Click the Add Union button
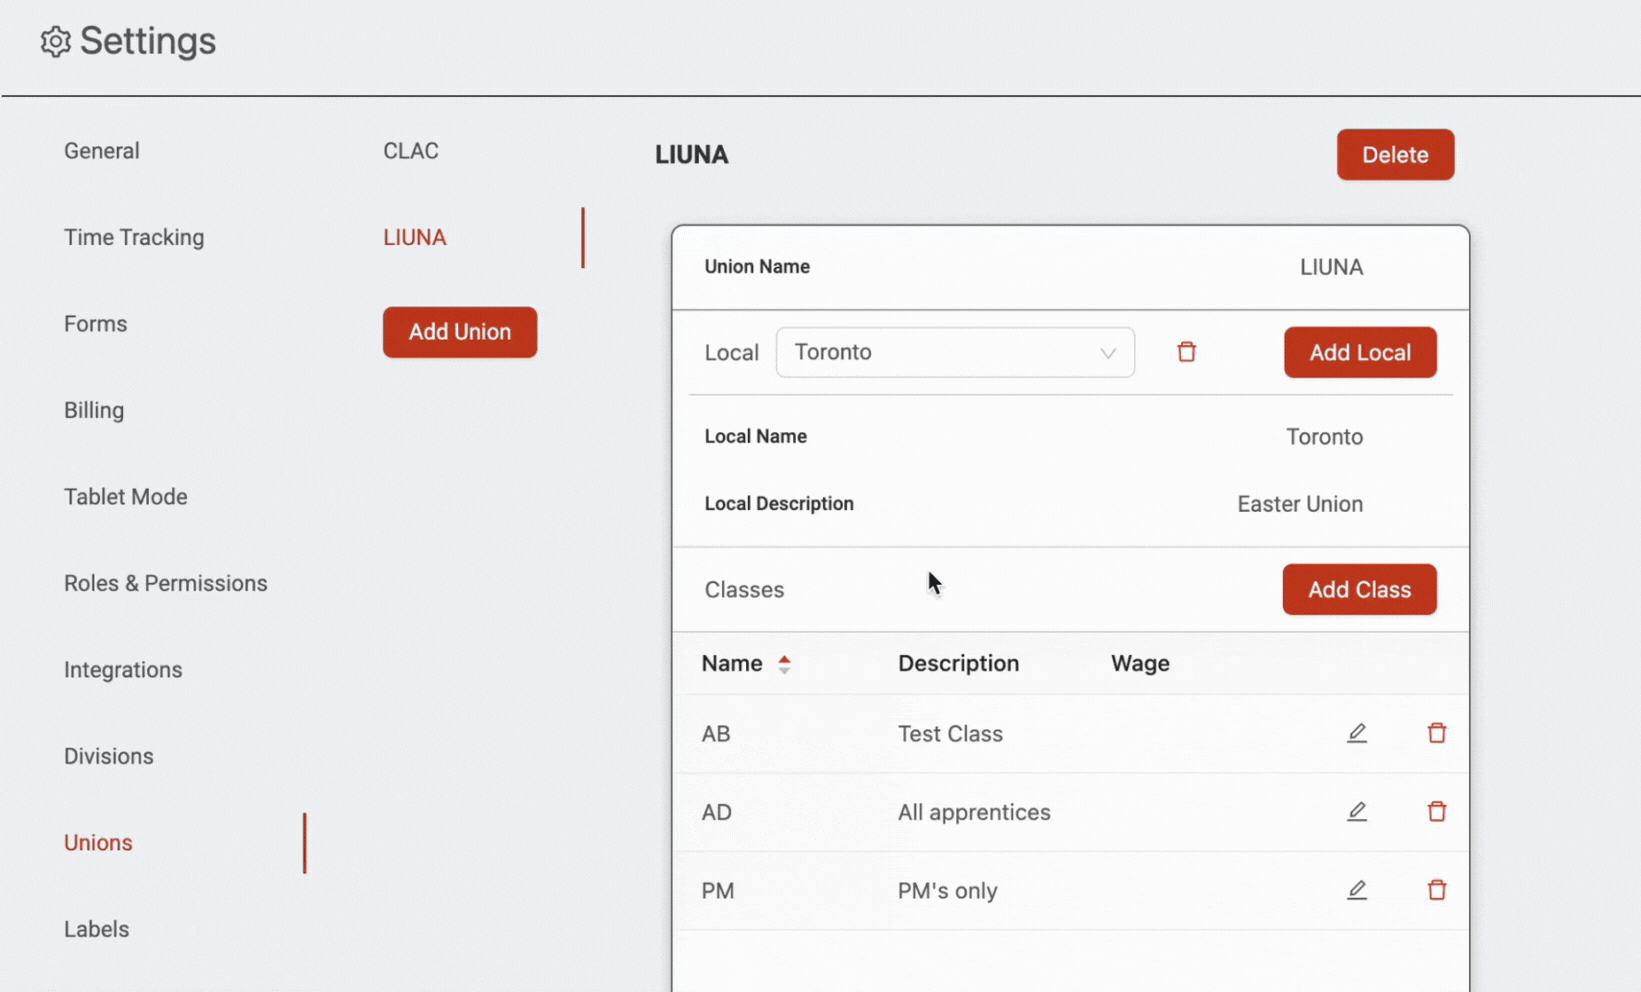Screen dimensions: 1641x992 point(460,332)
